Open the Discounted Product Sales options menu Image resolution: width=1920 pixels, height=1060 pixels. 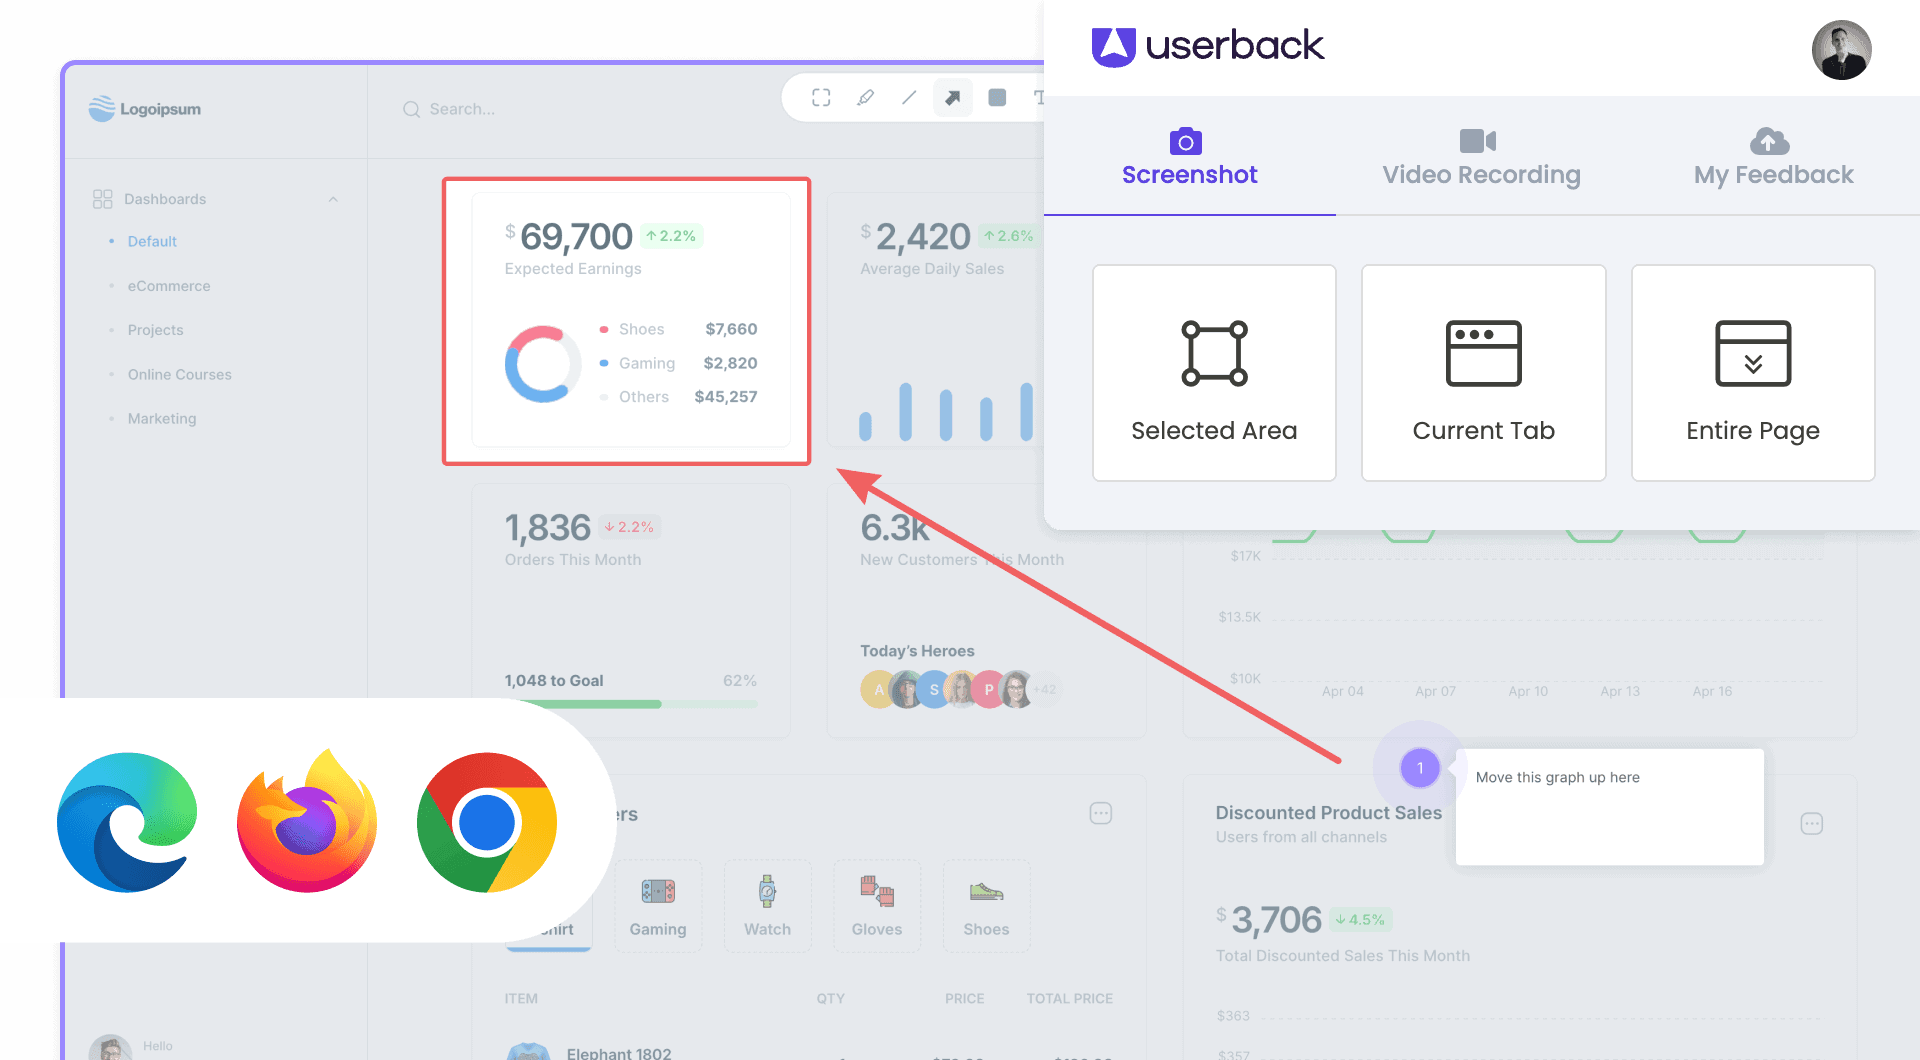[x=1812, y=823]
